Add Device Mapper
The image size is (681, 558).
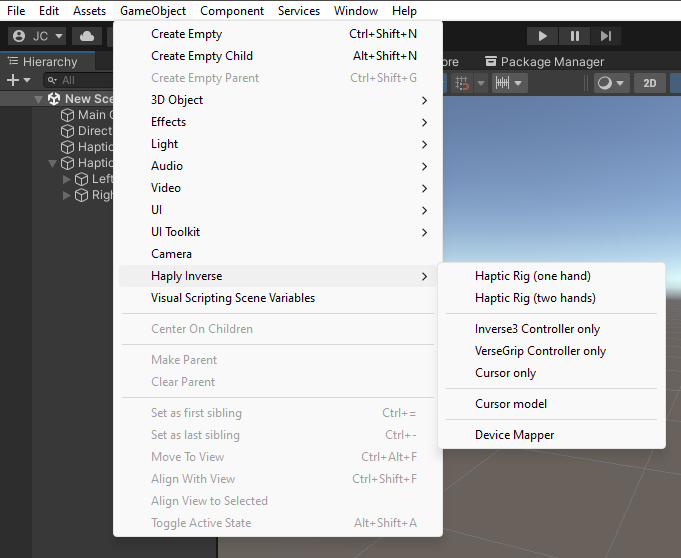(x=552, y=435)
